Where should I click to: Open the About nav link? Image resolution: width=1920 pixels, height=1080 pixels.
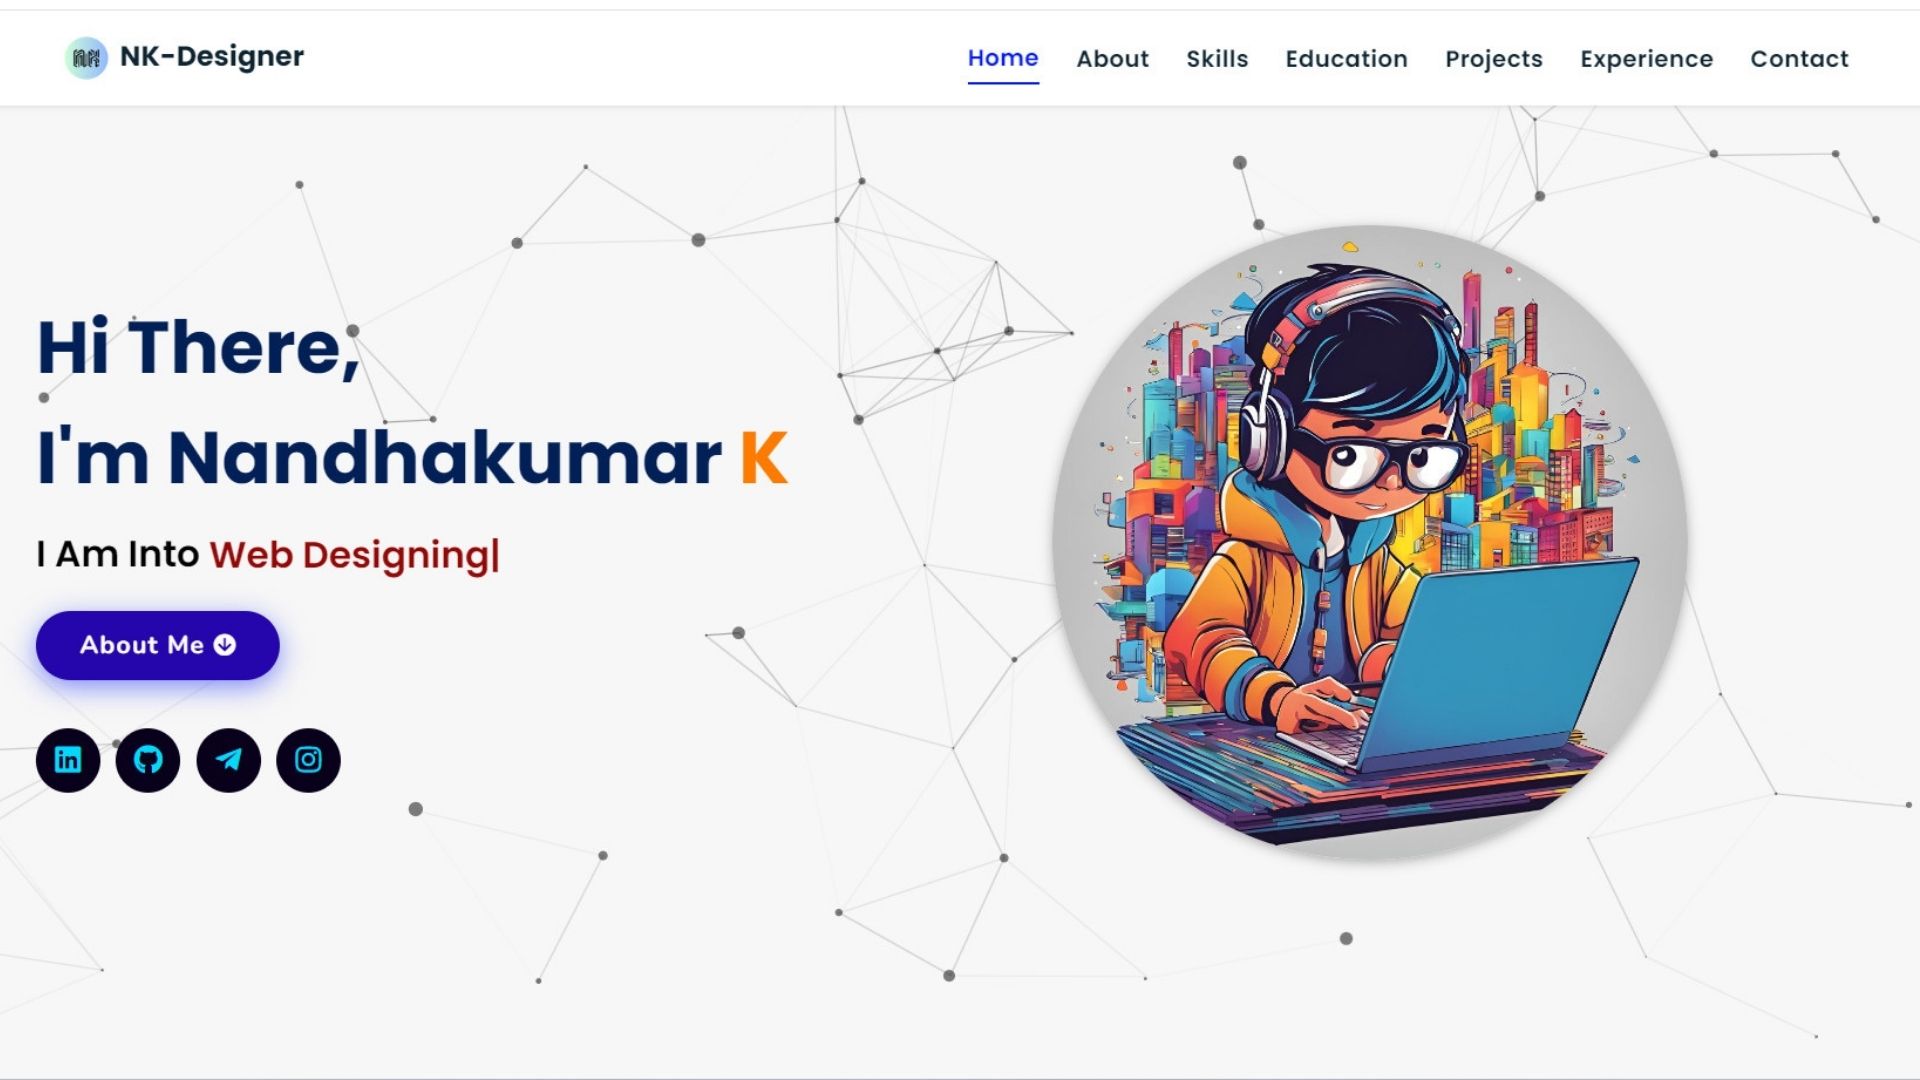click(1112, 59)
